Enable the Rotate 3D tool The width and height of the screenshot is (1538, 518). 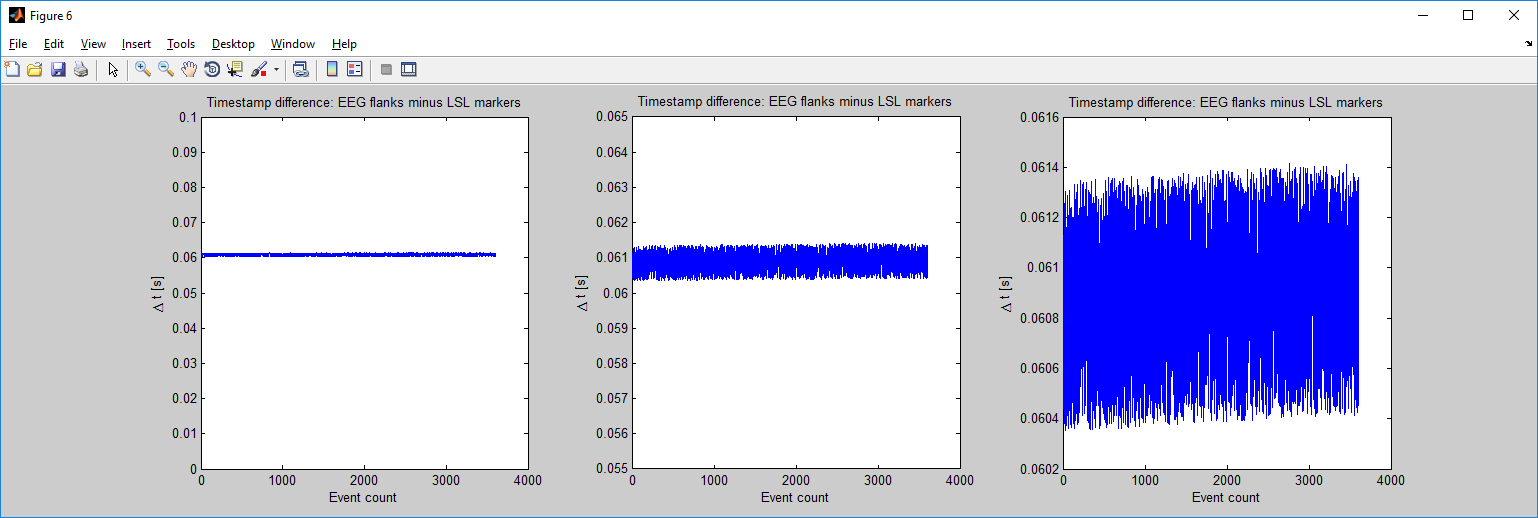[x=212, y=69]
